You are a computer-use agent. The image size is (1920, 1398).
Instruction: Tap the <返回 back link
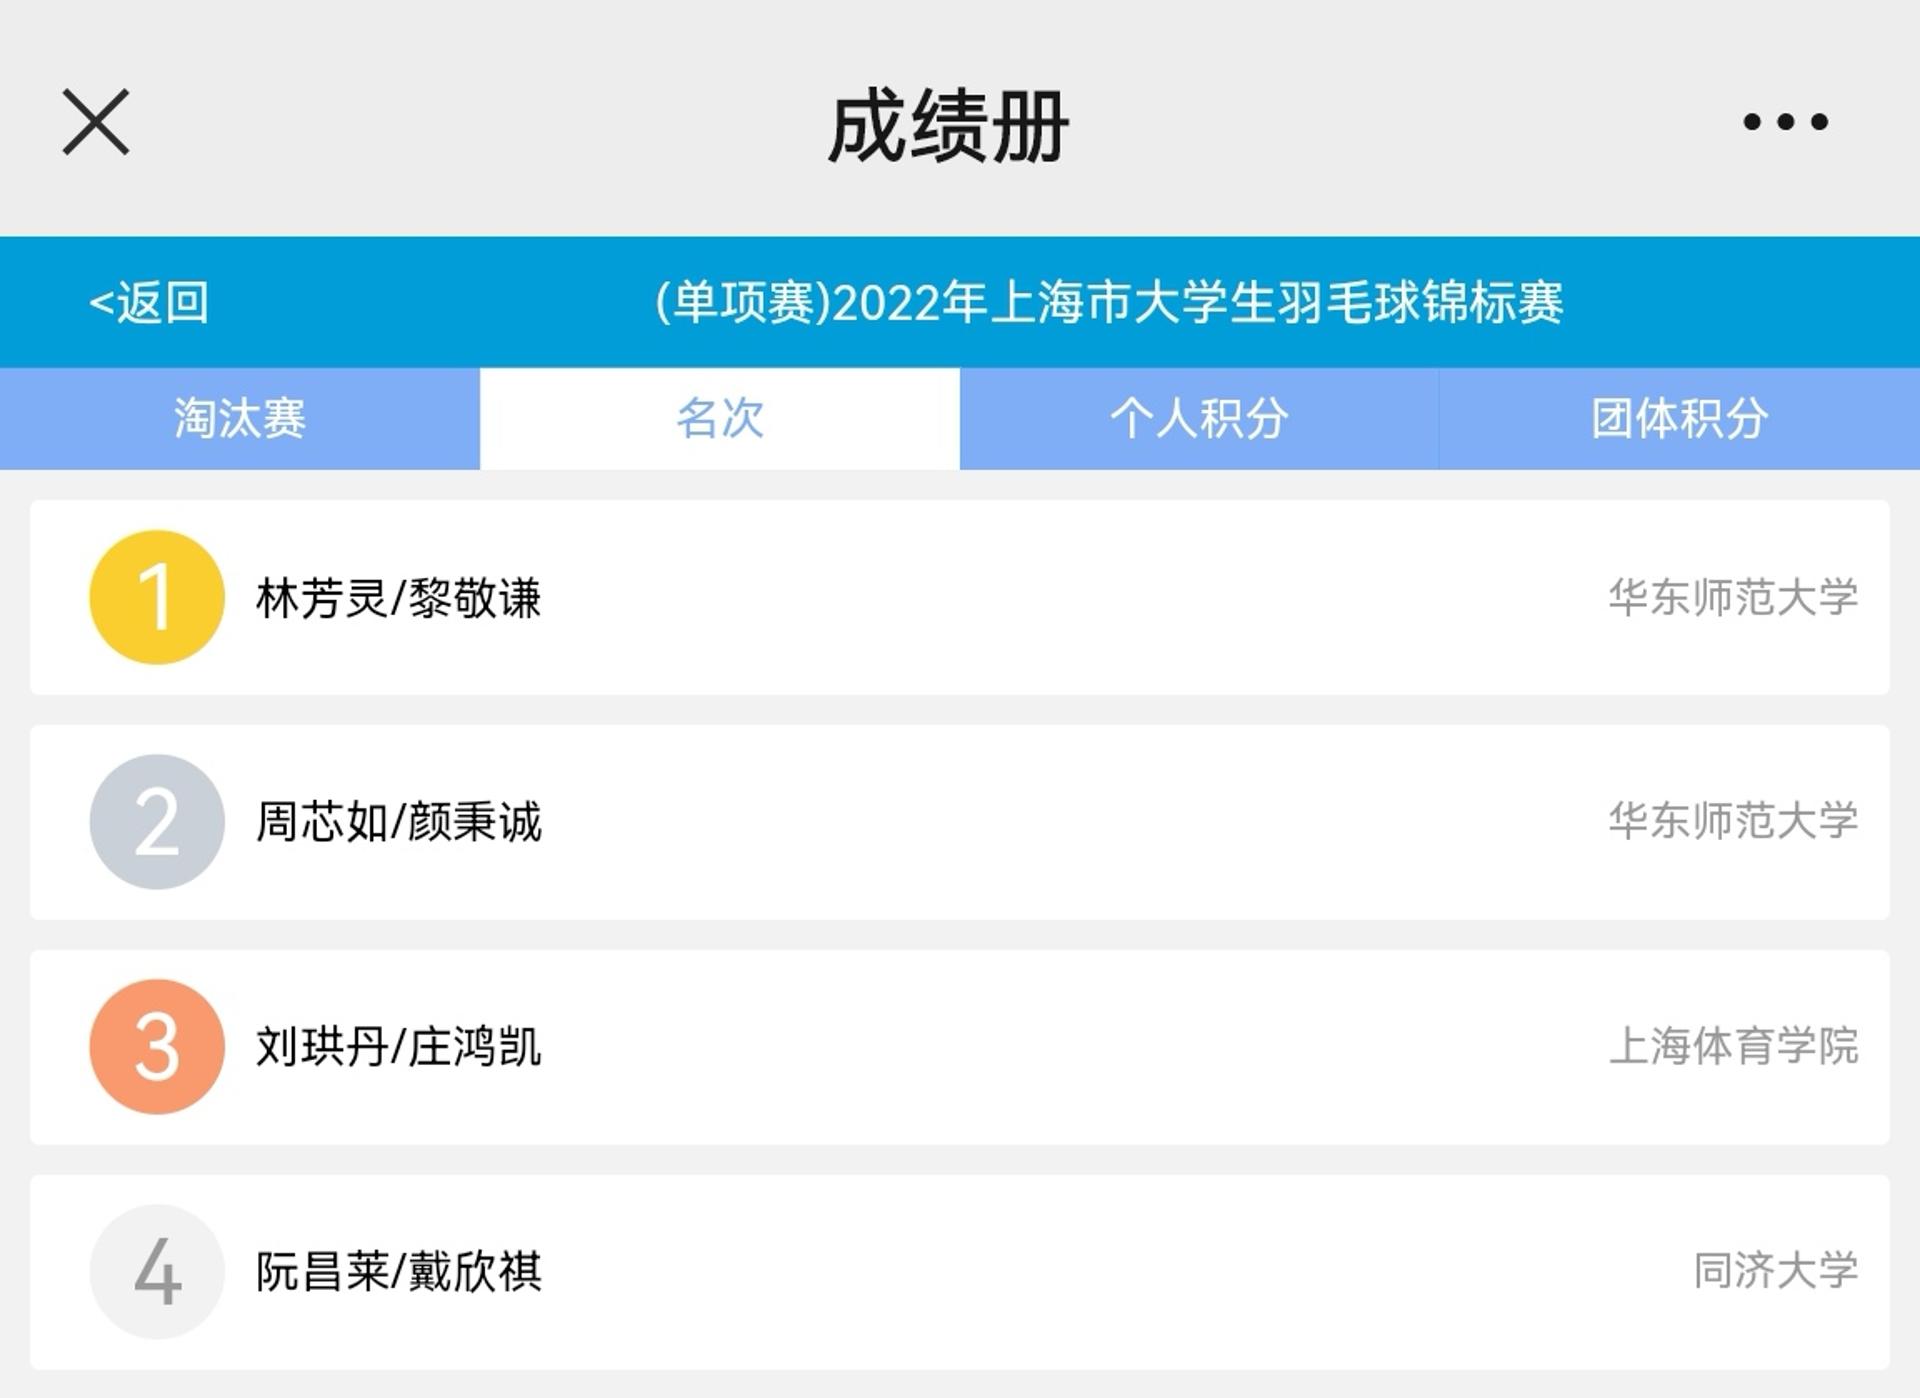pos(149,302)
